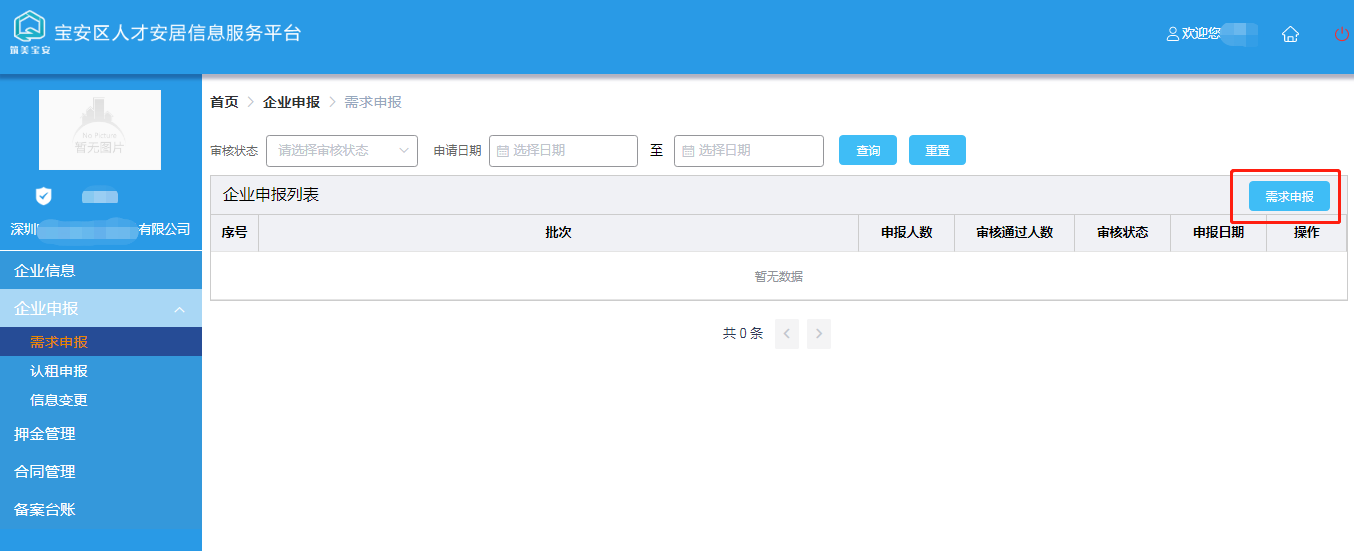Click the 需求申报 button in list header
Viewport: 1354px width, 551px height.
[x=1289, y=197]
